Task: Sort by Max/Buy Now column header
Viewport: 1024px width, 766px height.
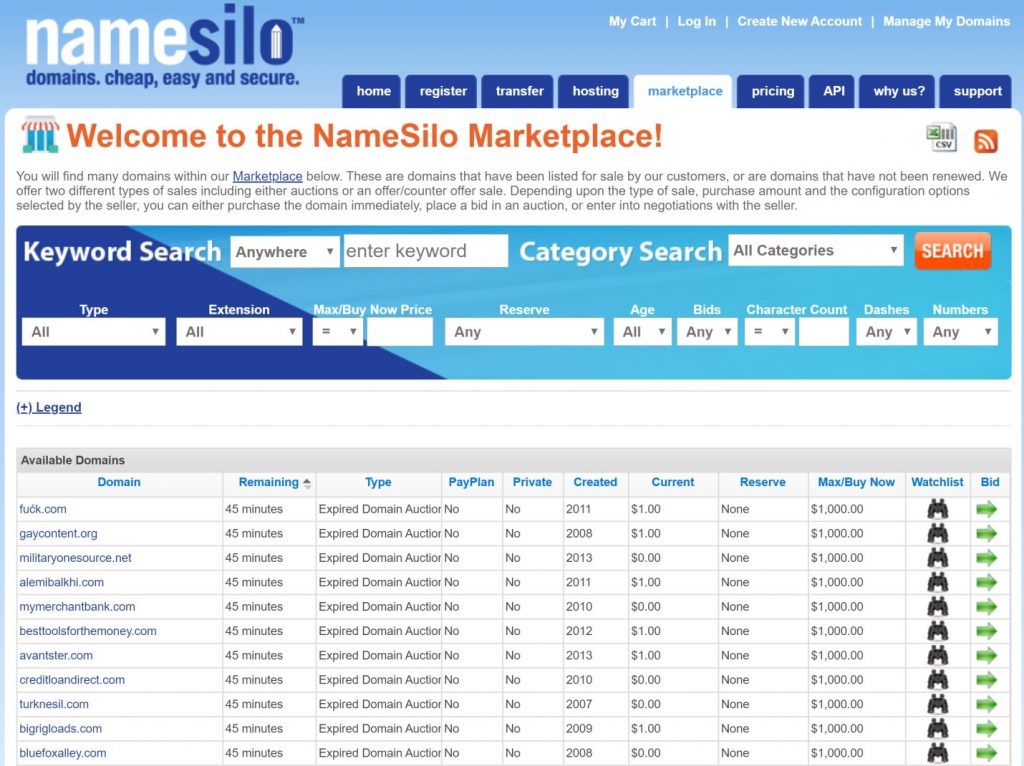Action: pos(856,483)
